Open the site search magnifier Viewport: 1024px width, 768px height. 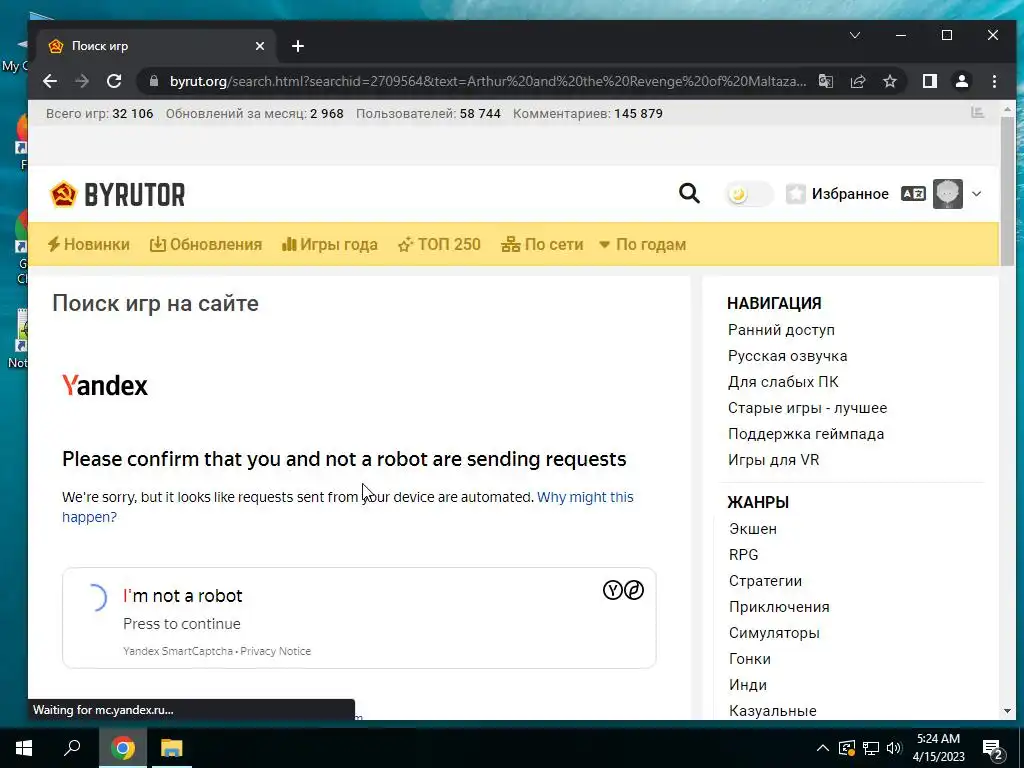689,193
